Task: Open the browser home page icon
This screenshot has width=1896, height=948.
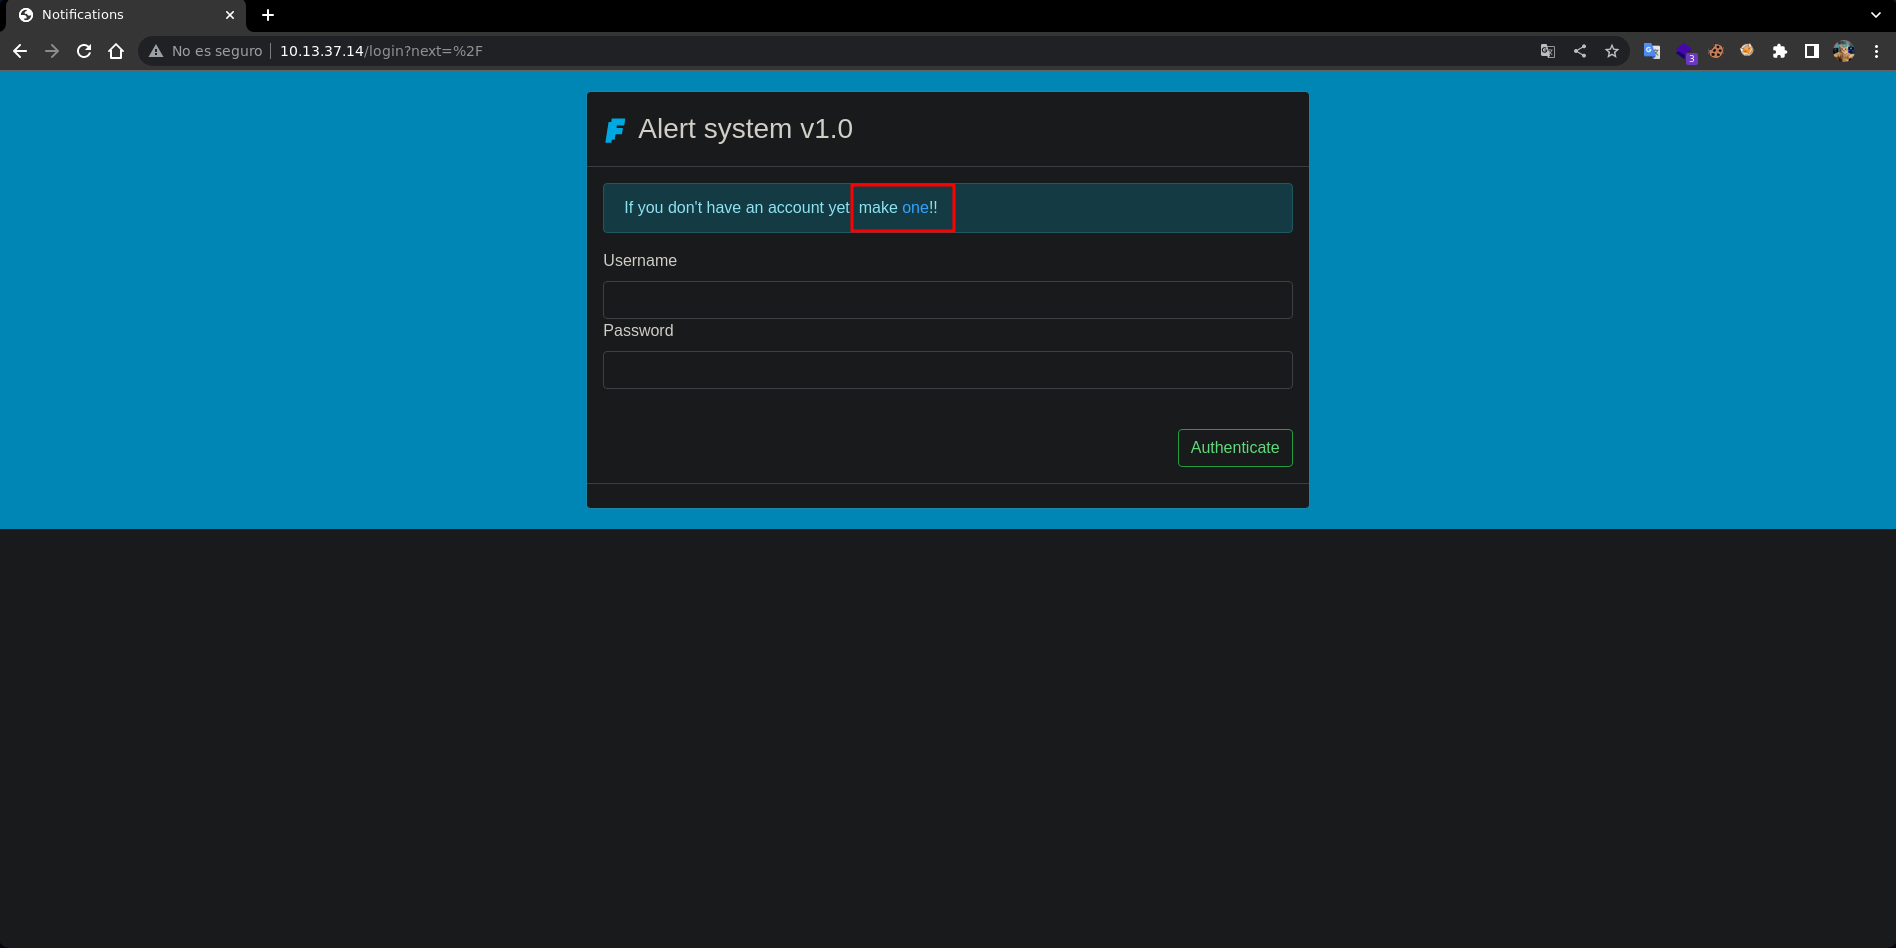Action: (116, 51)
